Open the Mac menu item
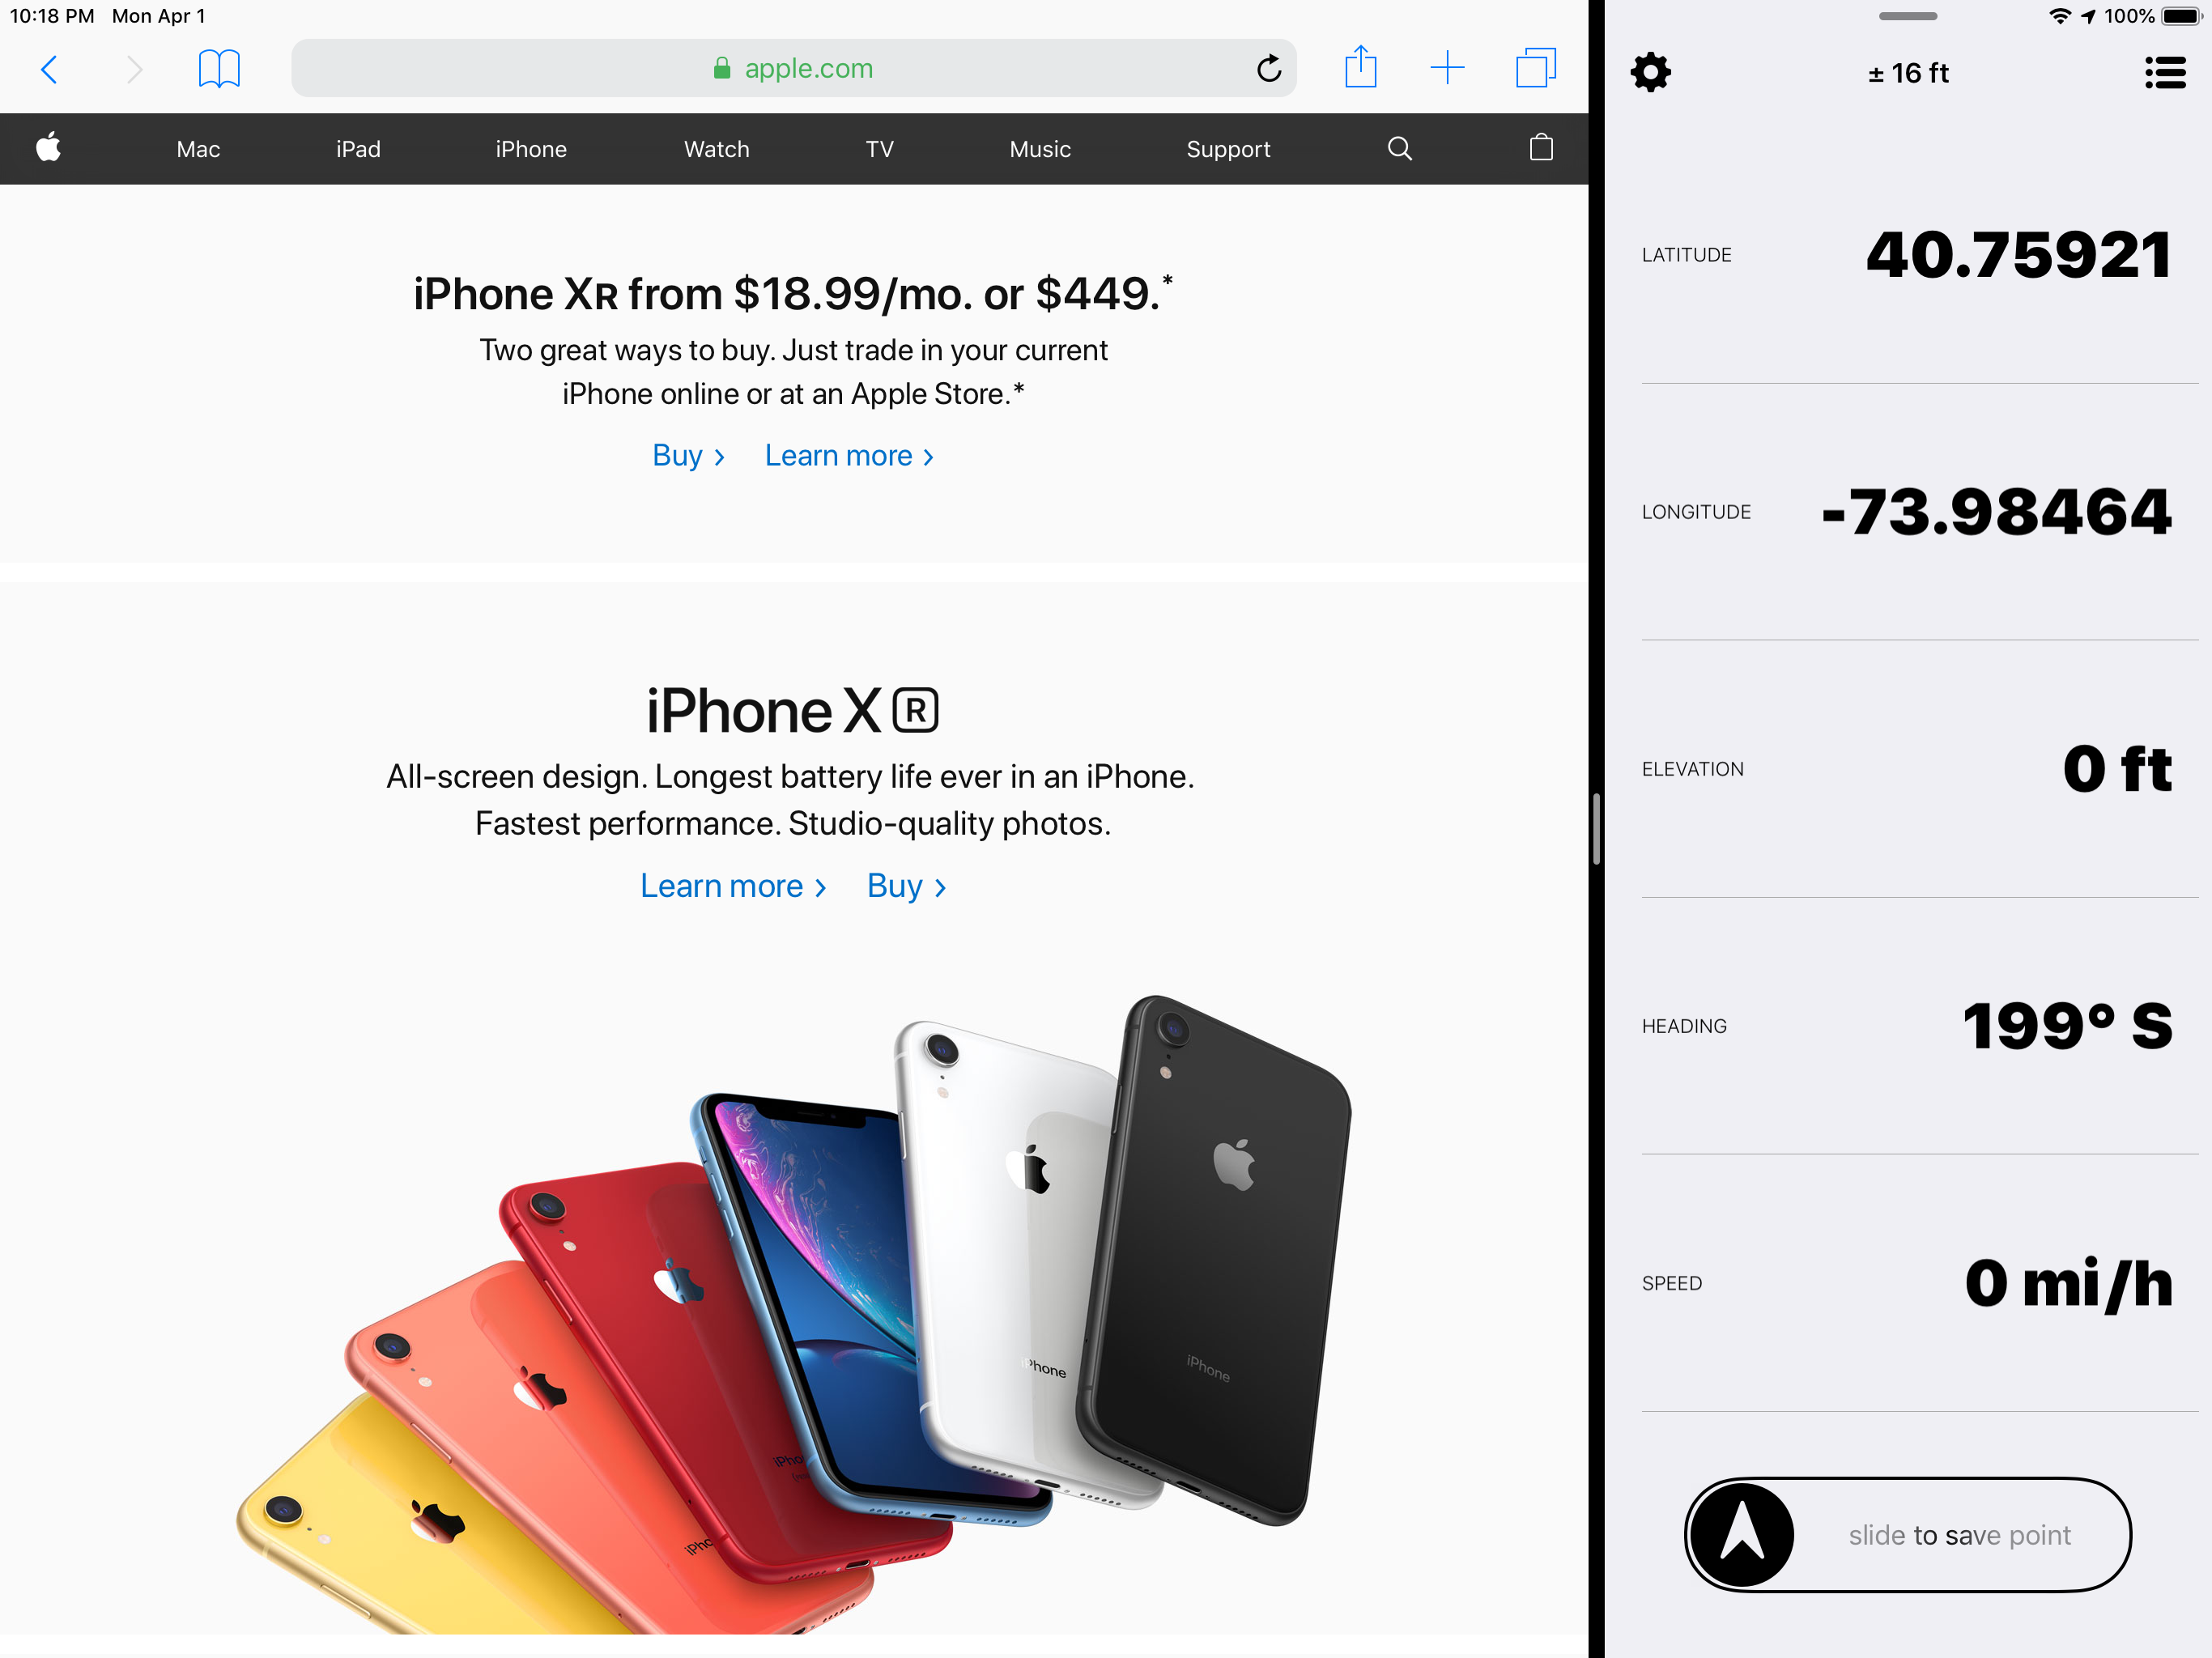This screenshot has width=2212, height=1658. (x=198, y=149)
